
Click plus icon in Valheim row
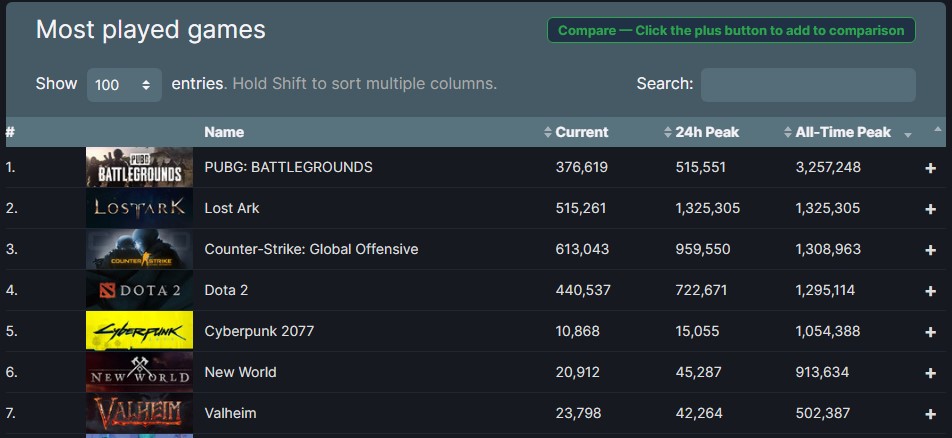pyautogui.click(x=930, y=414)
